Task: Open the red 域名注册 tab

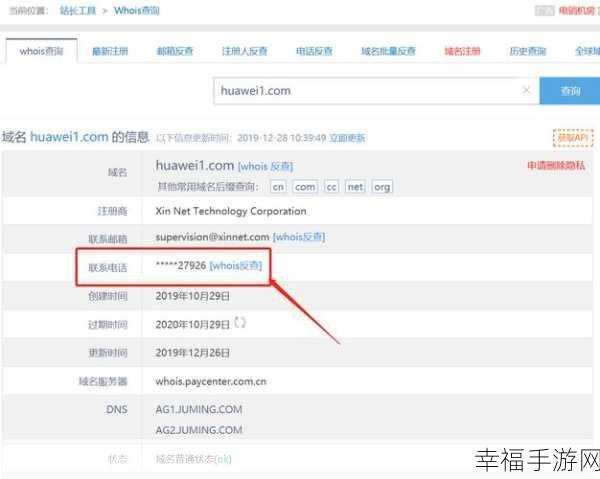Action: tap(462, 51)
